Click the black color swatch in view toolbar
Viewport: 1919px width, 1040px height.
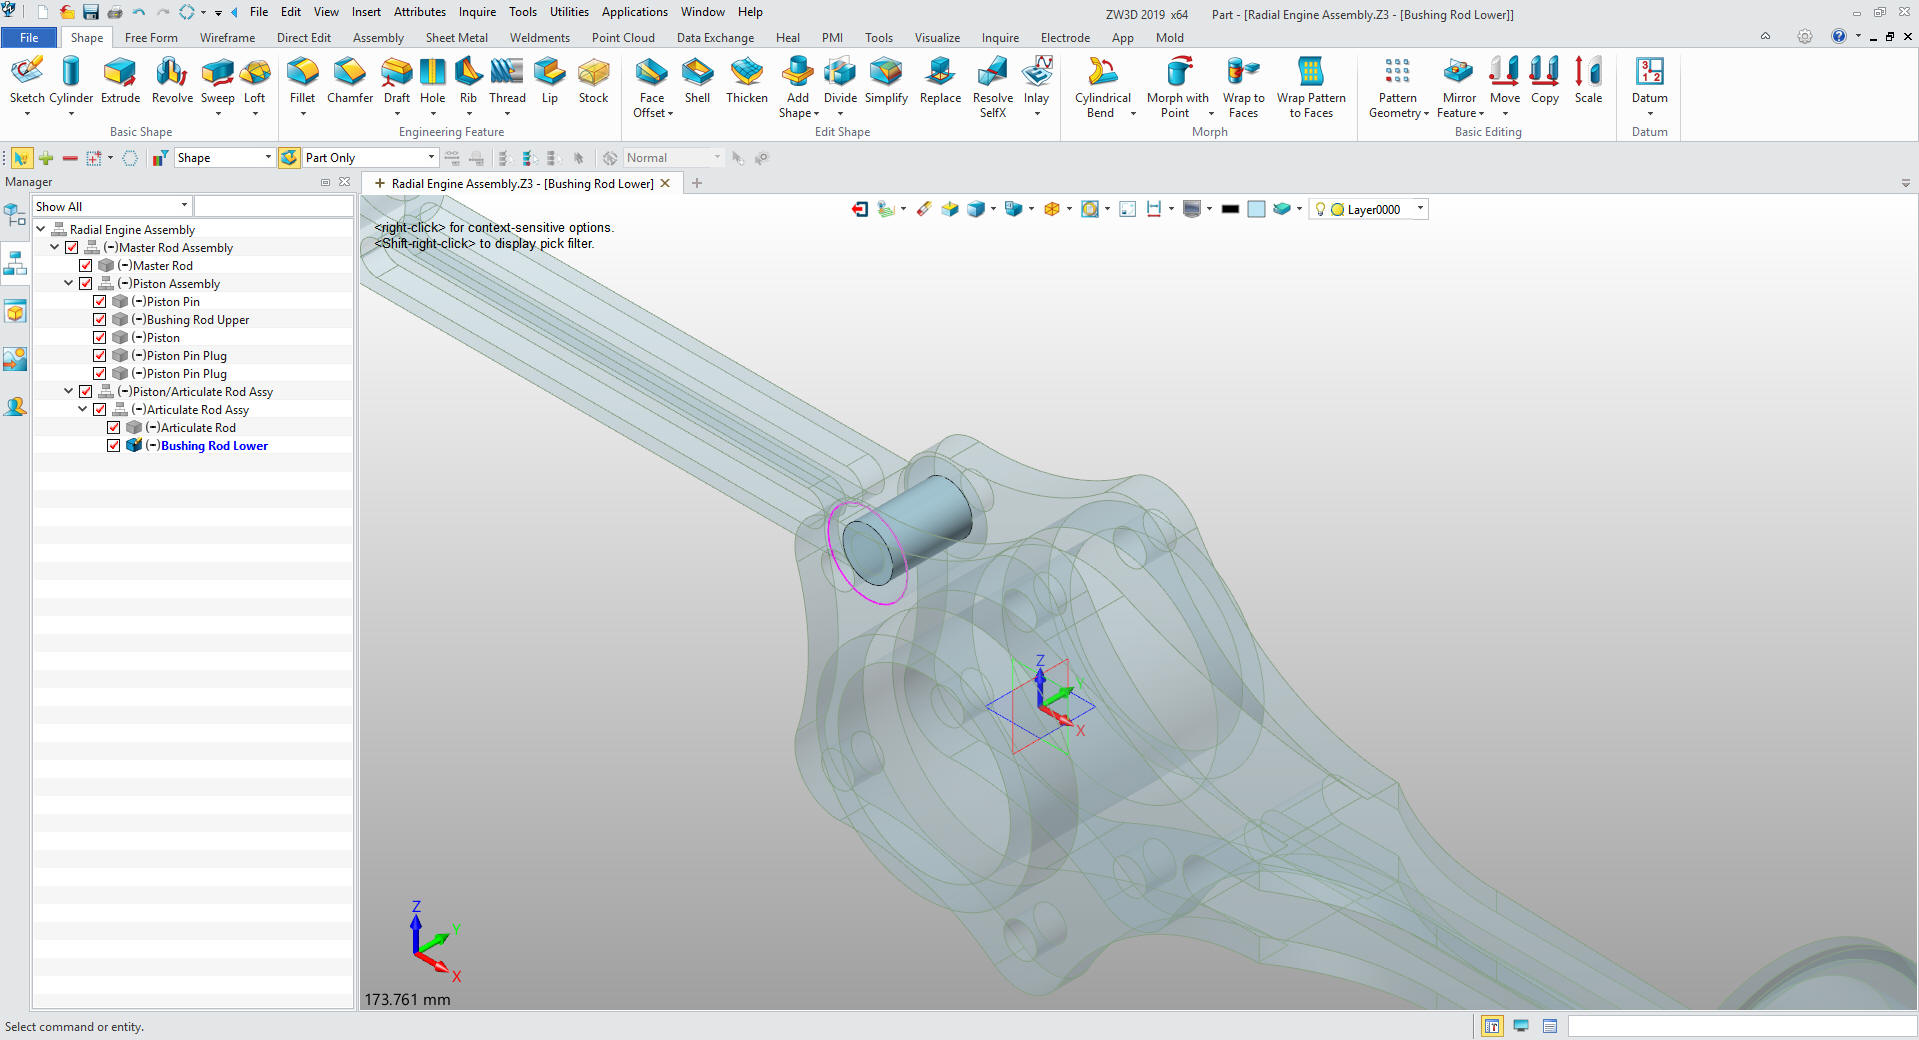pyautogui.click(x=1230, y=209)
